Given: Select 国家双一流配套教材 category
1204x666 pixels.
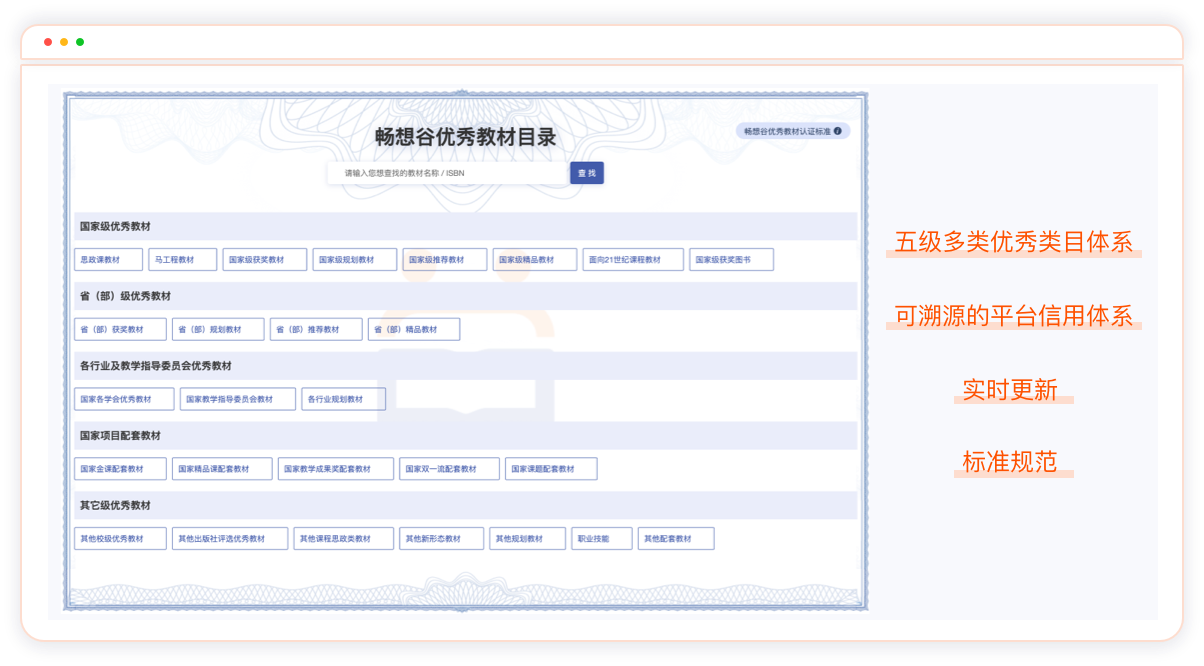Looking at the screenshot, I should pyautogui.click(x=449, y=469).
